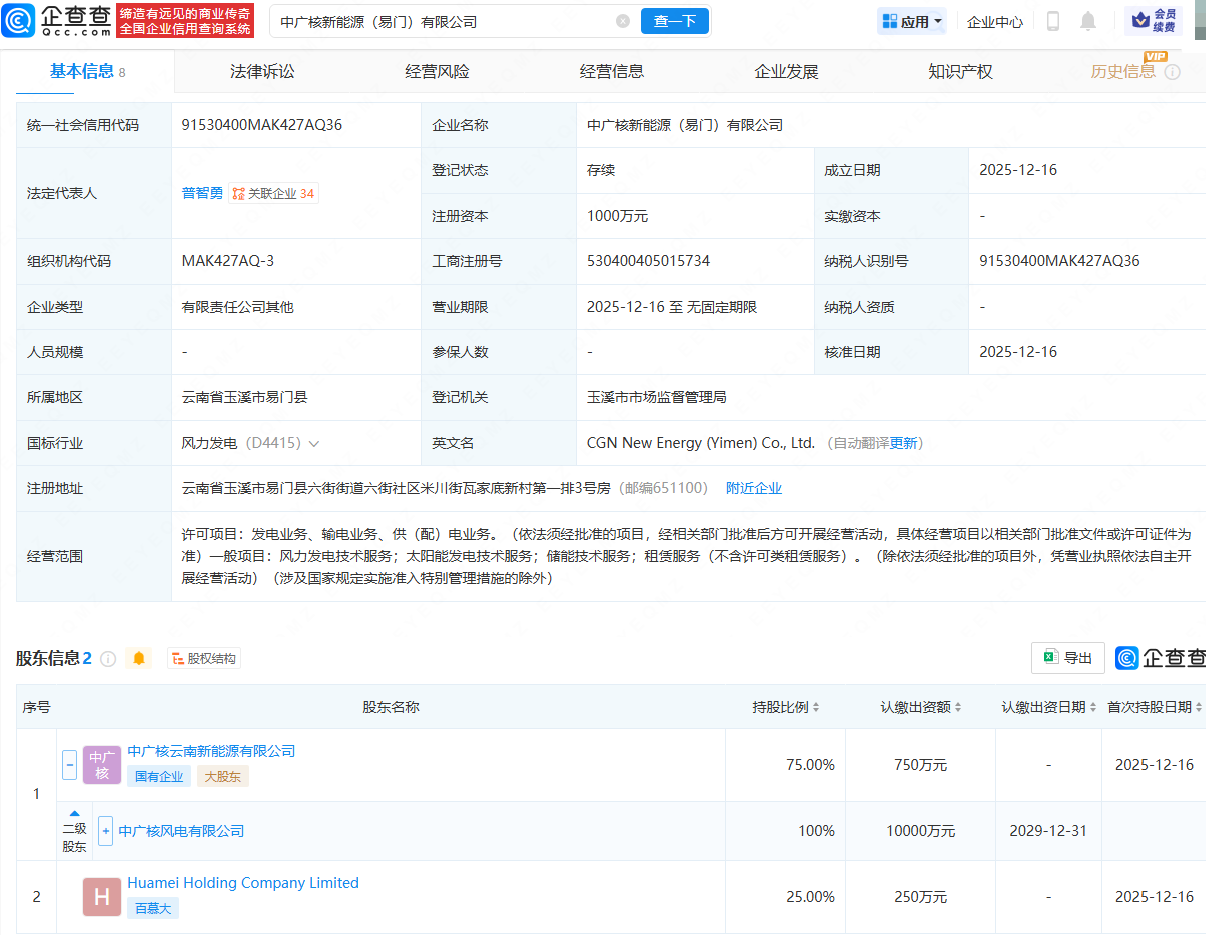The height and width of the screenshot is (935, 1206).
Task: Click the notification bell in the top bar
Action: coord(1087,20)
